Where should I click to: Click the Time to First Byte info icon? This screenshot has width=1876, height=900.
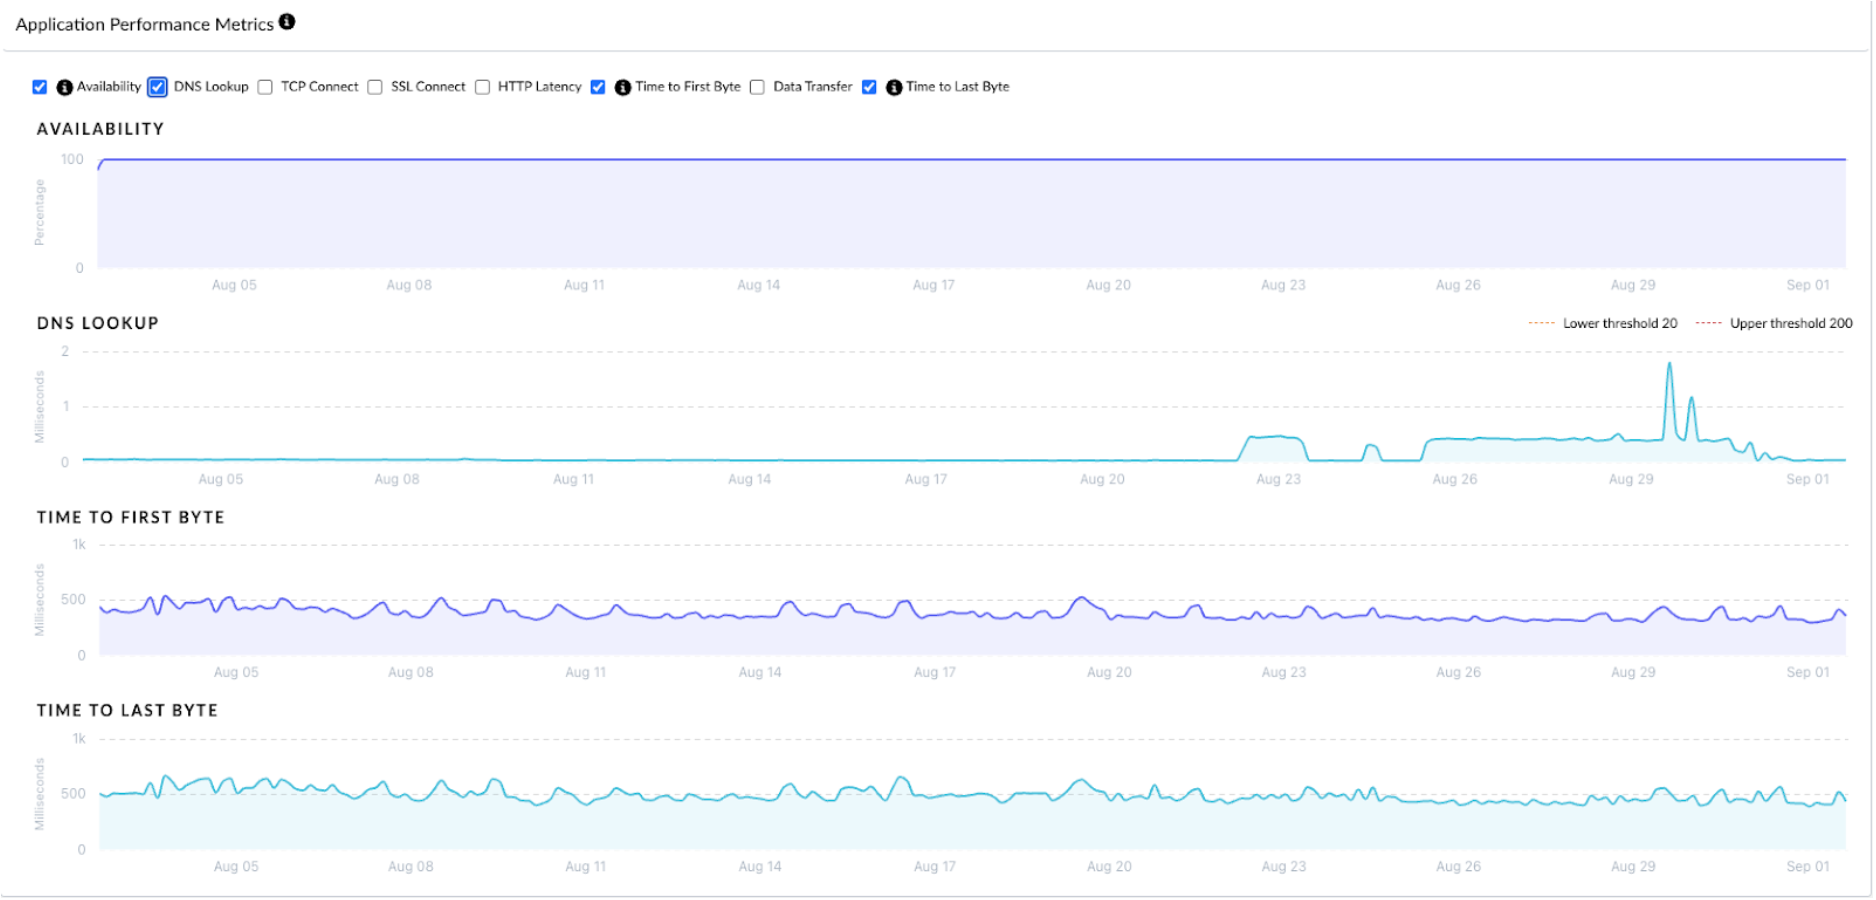[x=622, y=88]
